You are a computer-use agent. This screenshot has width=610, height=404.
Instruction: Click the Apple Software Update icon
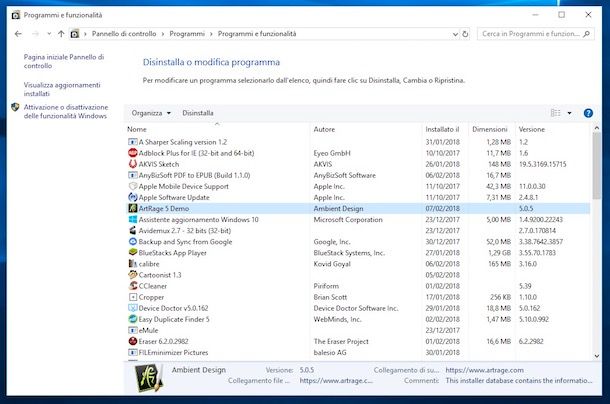click(133, 197)
